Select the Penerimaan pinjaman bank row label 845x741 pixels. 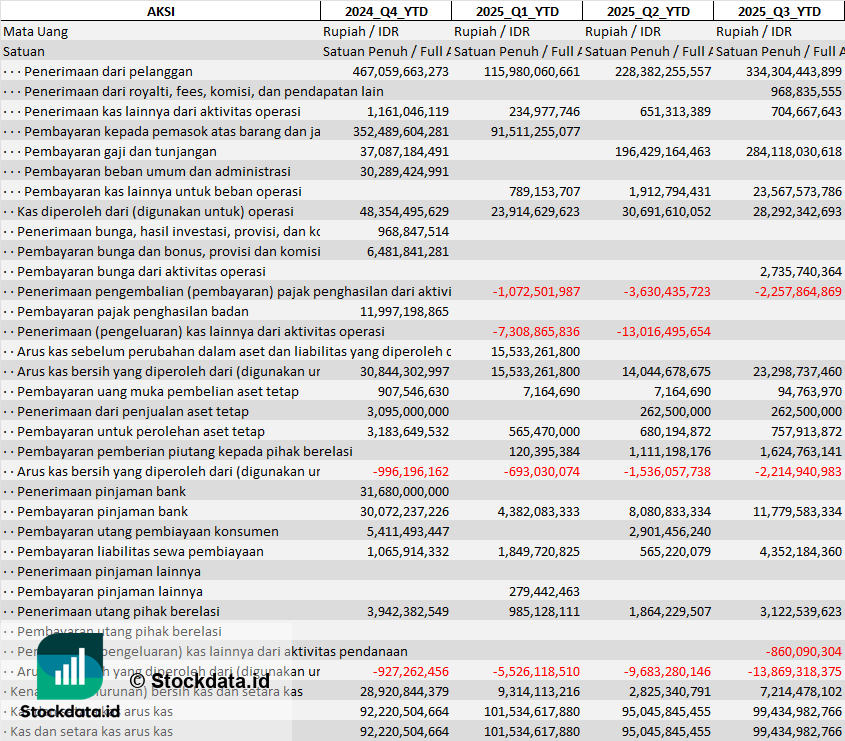pyautogui.click(x=101, y=491)
